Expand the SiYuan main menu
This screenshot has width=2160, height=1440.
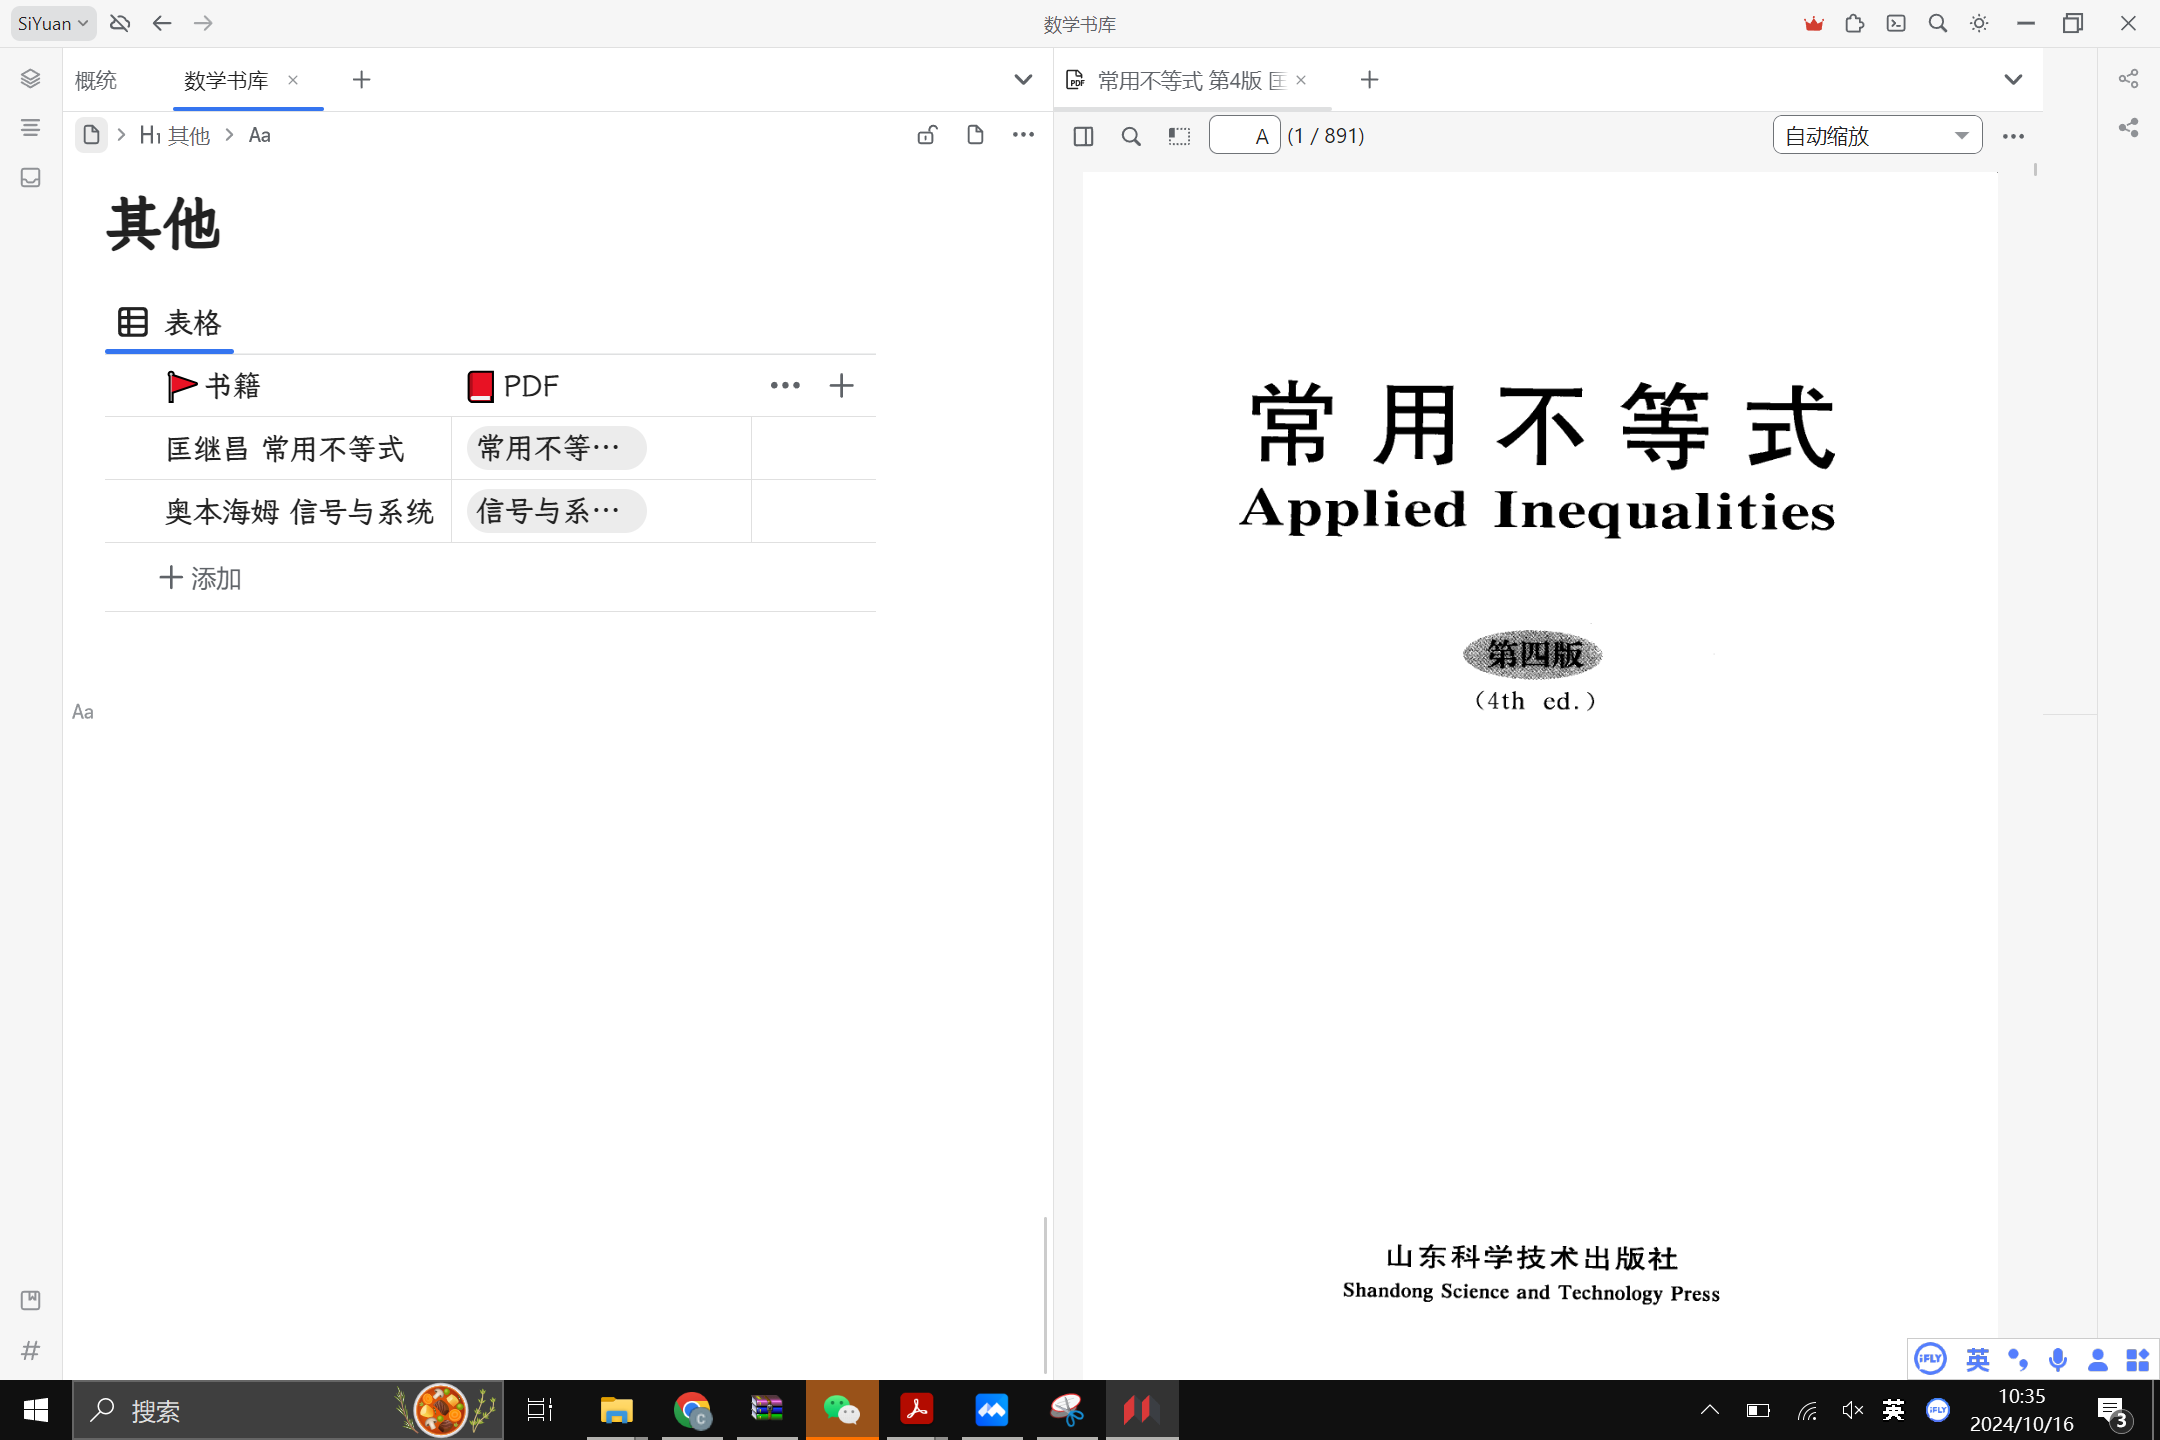click(53, 23)
